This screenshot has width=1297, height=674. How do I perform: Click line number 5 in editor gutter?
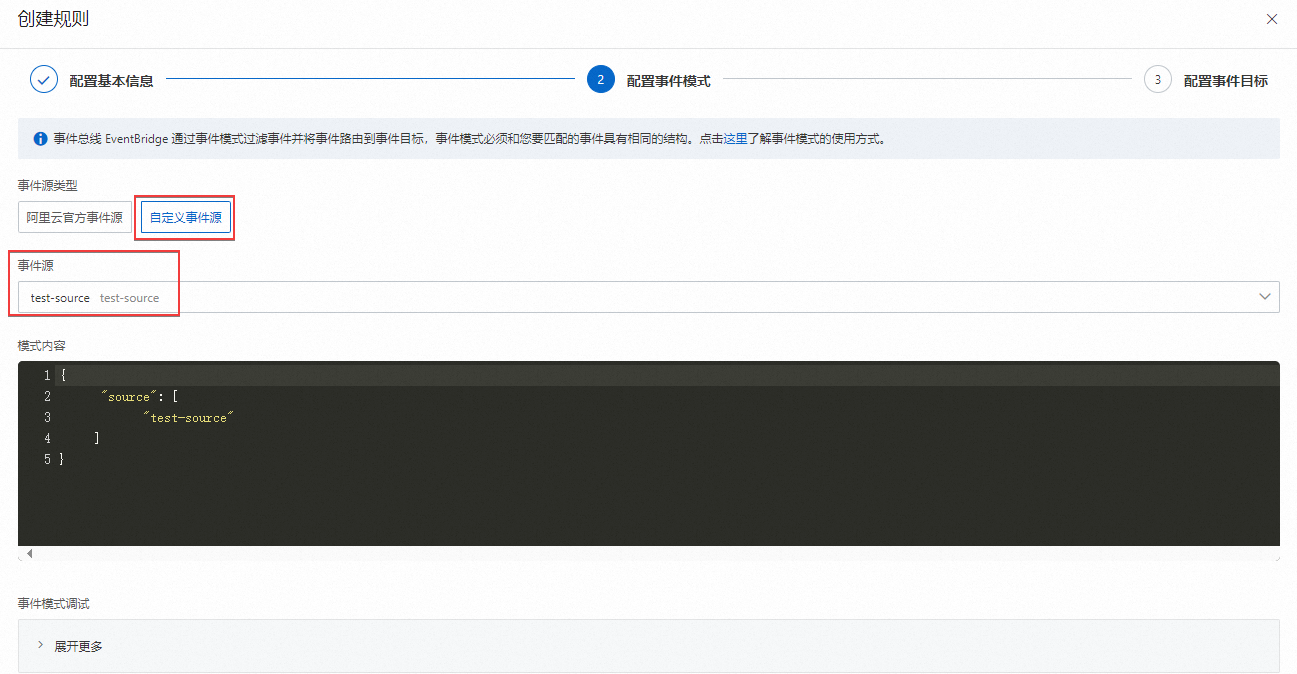[47, 459]
